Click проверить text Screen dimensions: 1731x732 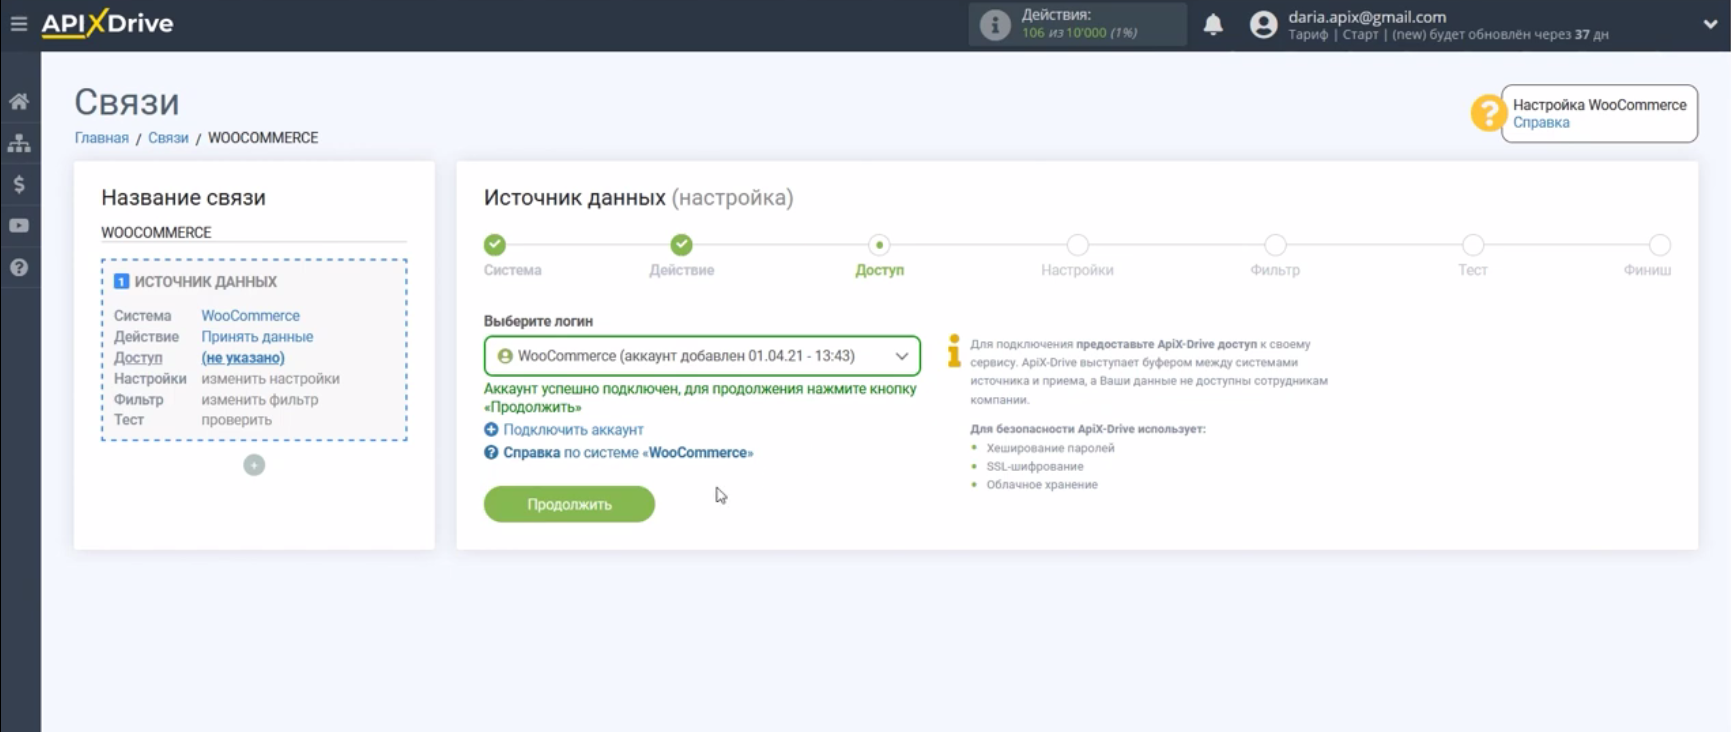pos(236,420)
